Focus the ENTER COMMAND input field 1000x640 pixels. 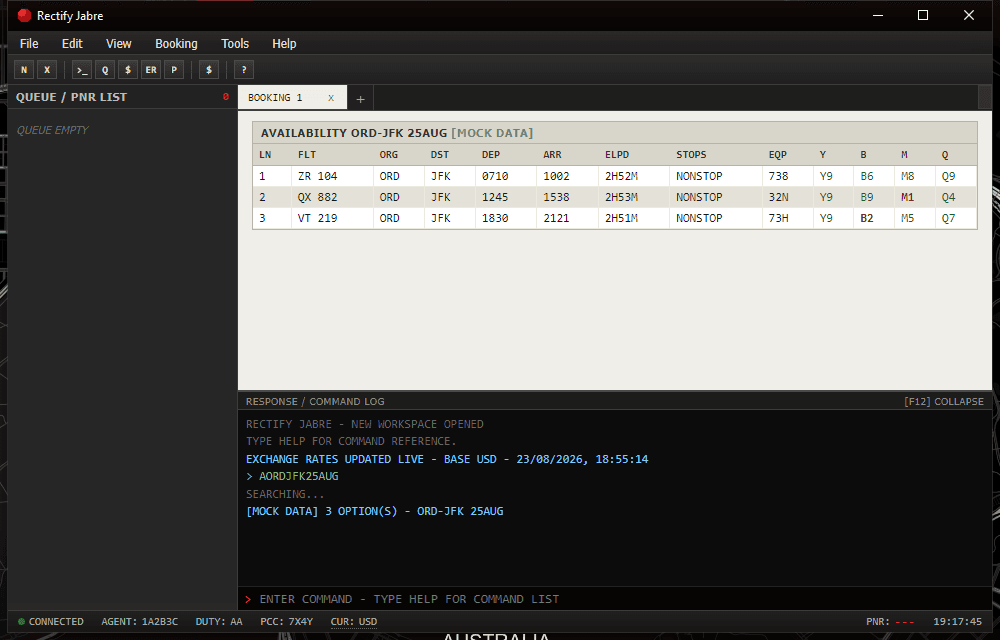(x=615, y=599)
